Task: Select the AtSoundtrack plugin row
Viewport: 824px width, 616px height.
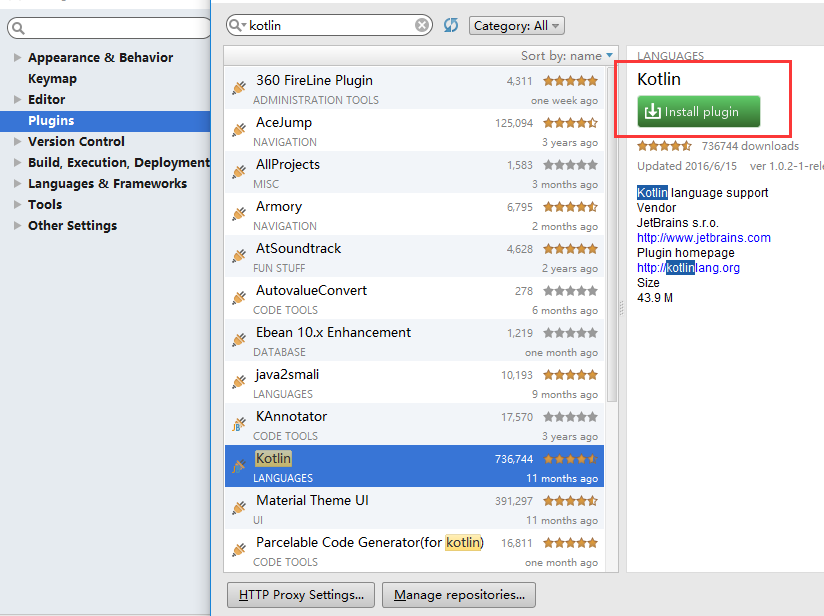Action: [x=414, y=256]
